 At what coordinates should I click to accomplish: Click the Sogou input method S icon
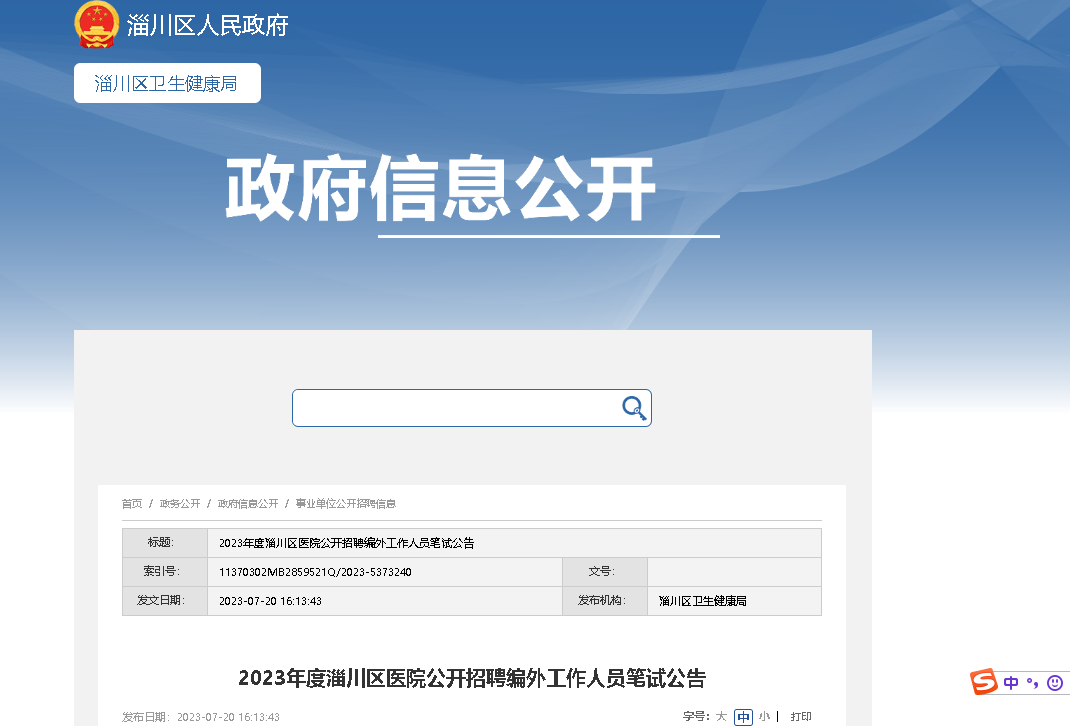click(984, 682)
